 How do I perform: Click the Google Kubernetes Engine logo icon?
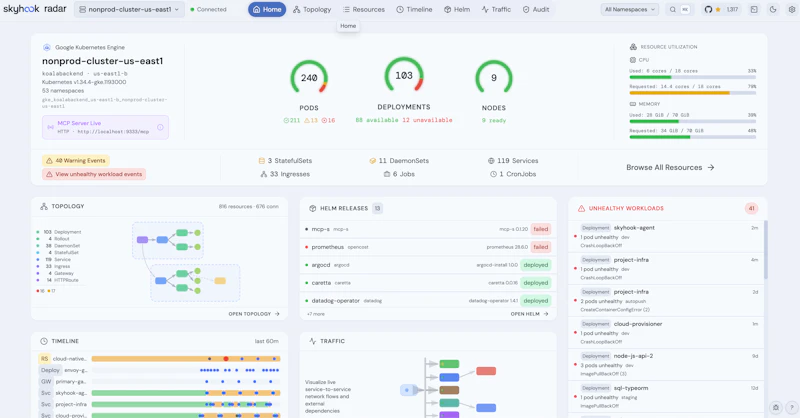(46, 47)
